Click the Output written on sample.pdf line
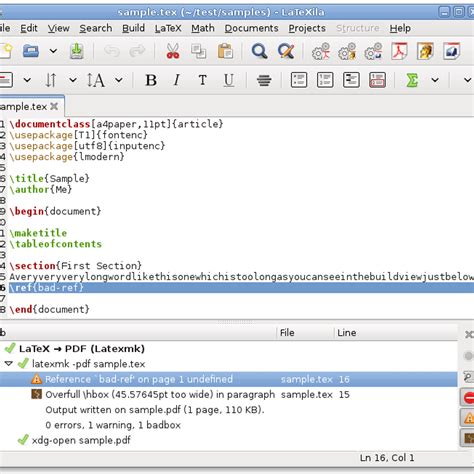 click(x=155, y=410)
